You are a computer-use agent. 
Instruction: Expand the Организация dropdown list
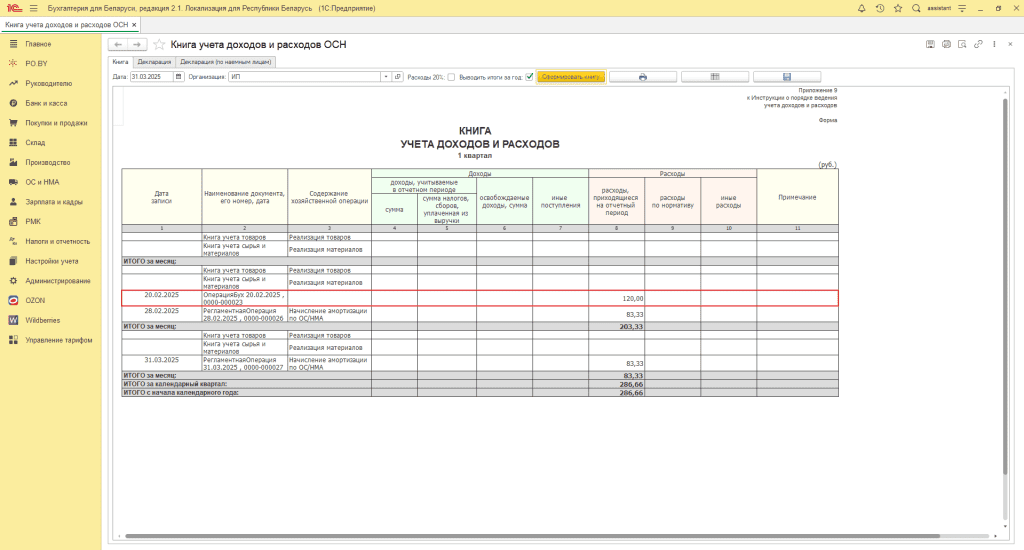click(385, 77)
